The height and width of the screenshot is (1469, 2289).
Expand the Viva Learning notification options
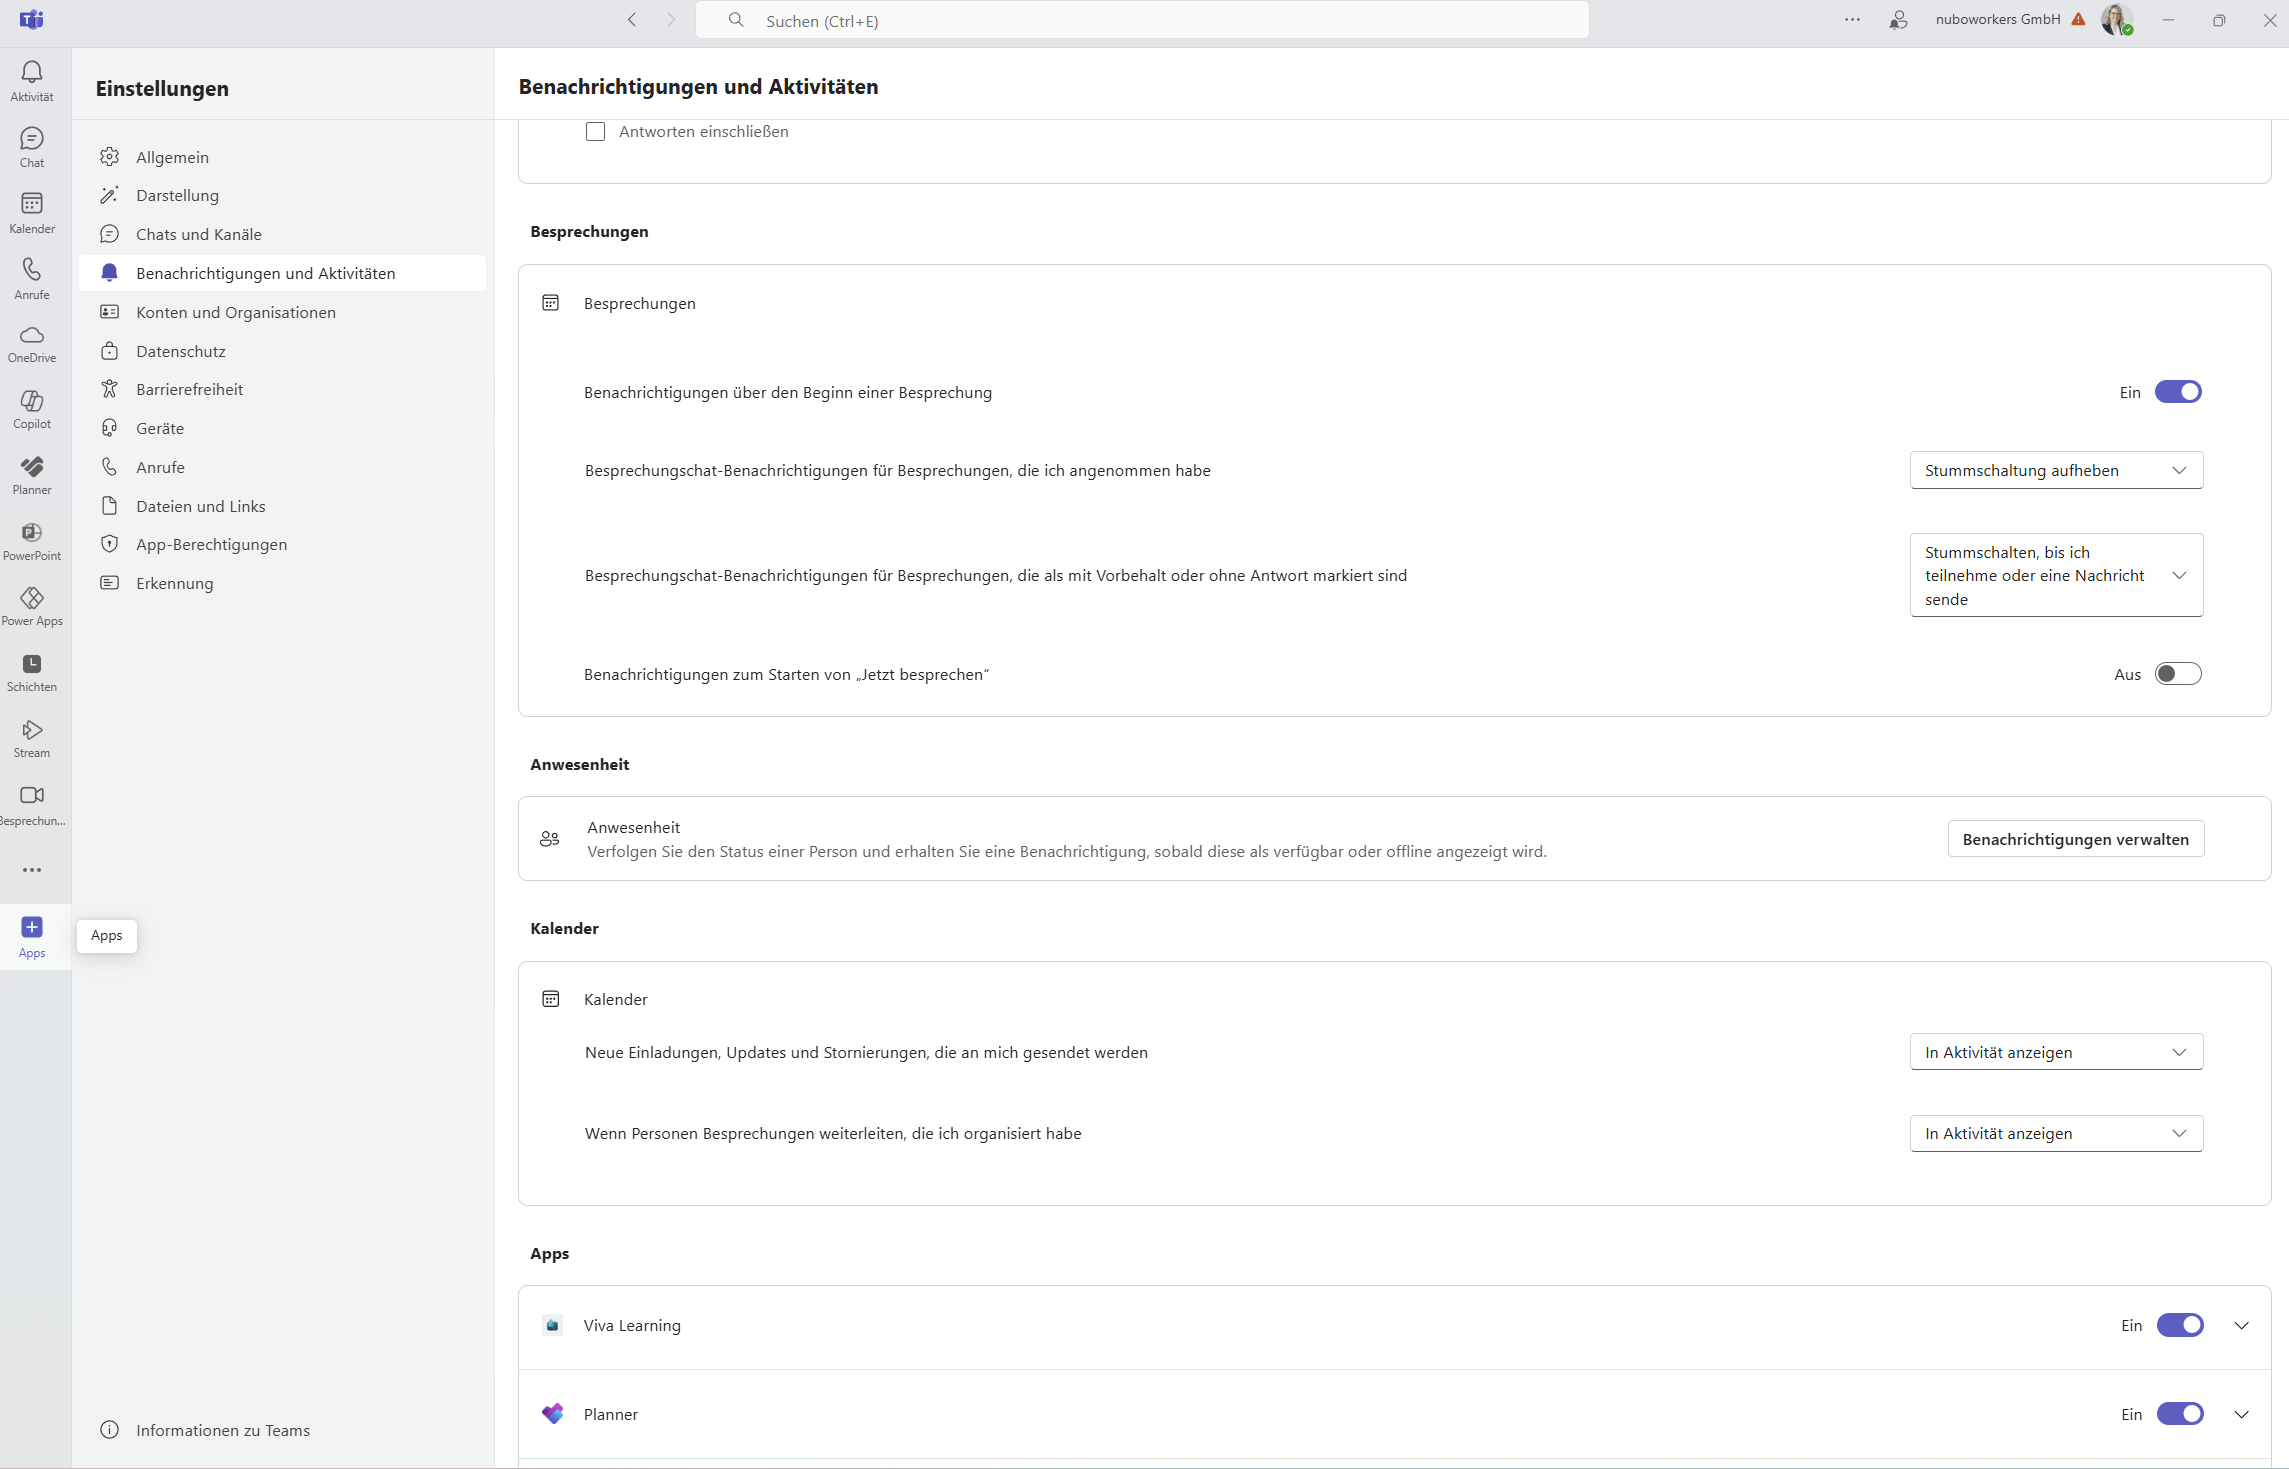(x=2242, y=1325)
